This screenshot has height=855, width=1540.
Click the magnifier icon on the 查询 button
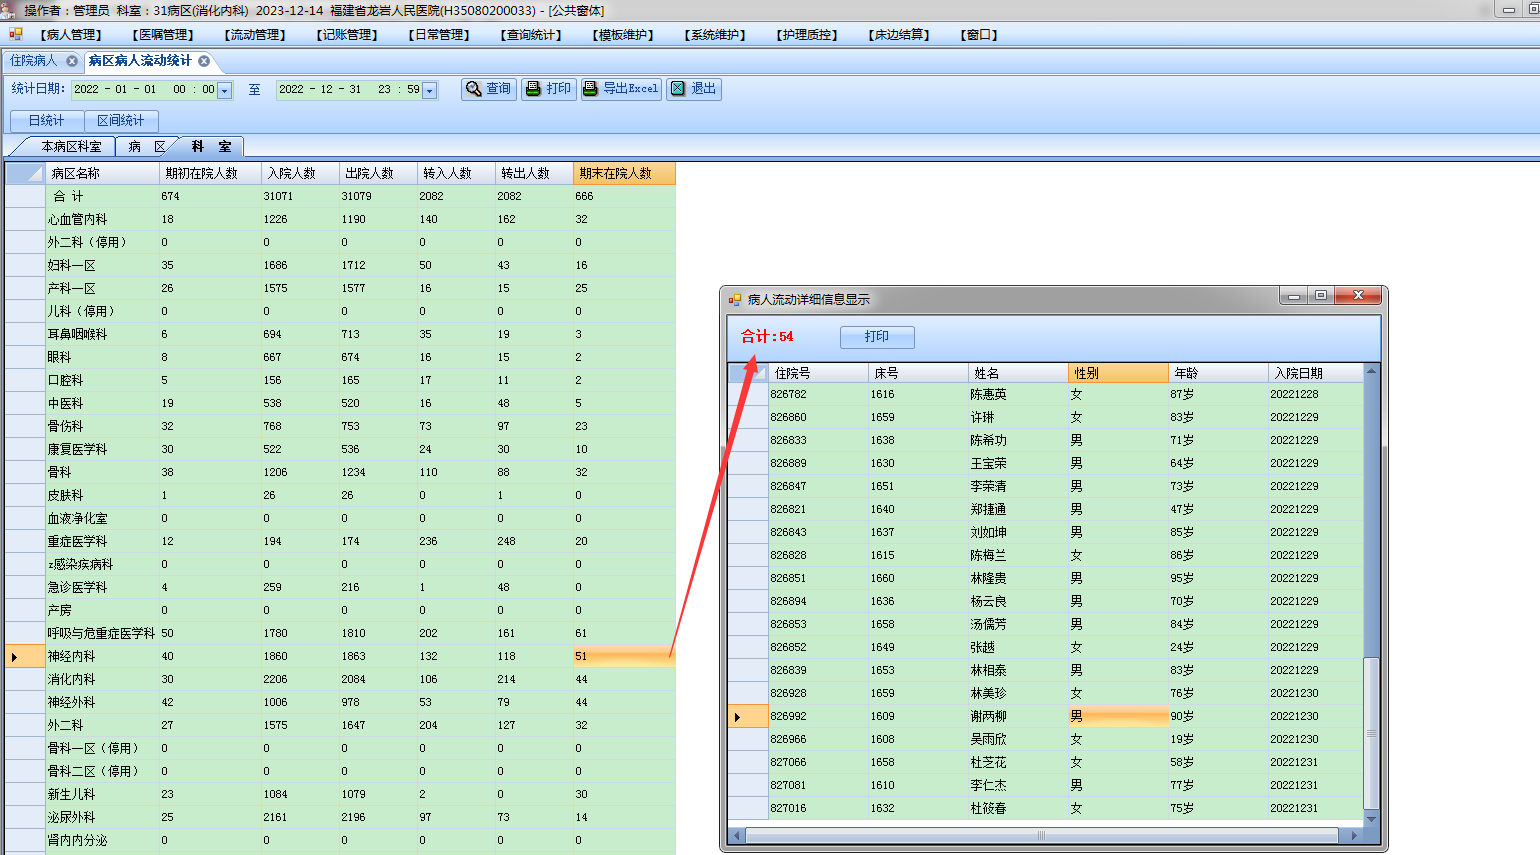(474, 89)
